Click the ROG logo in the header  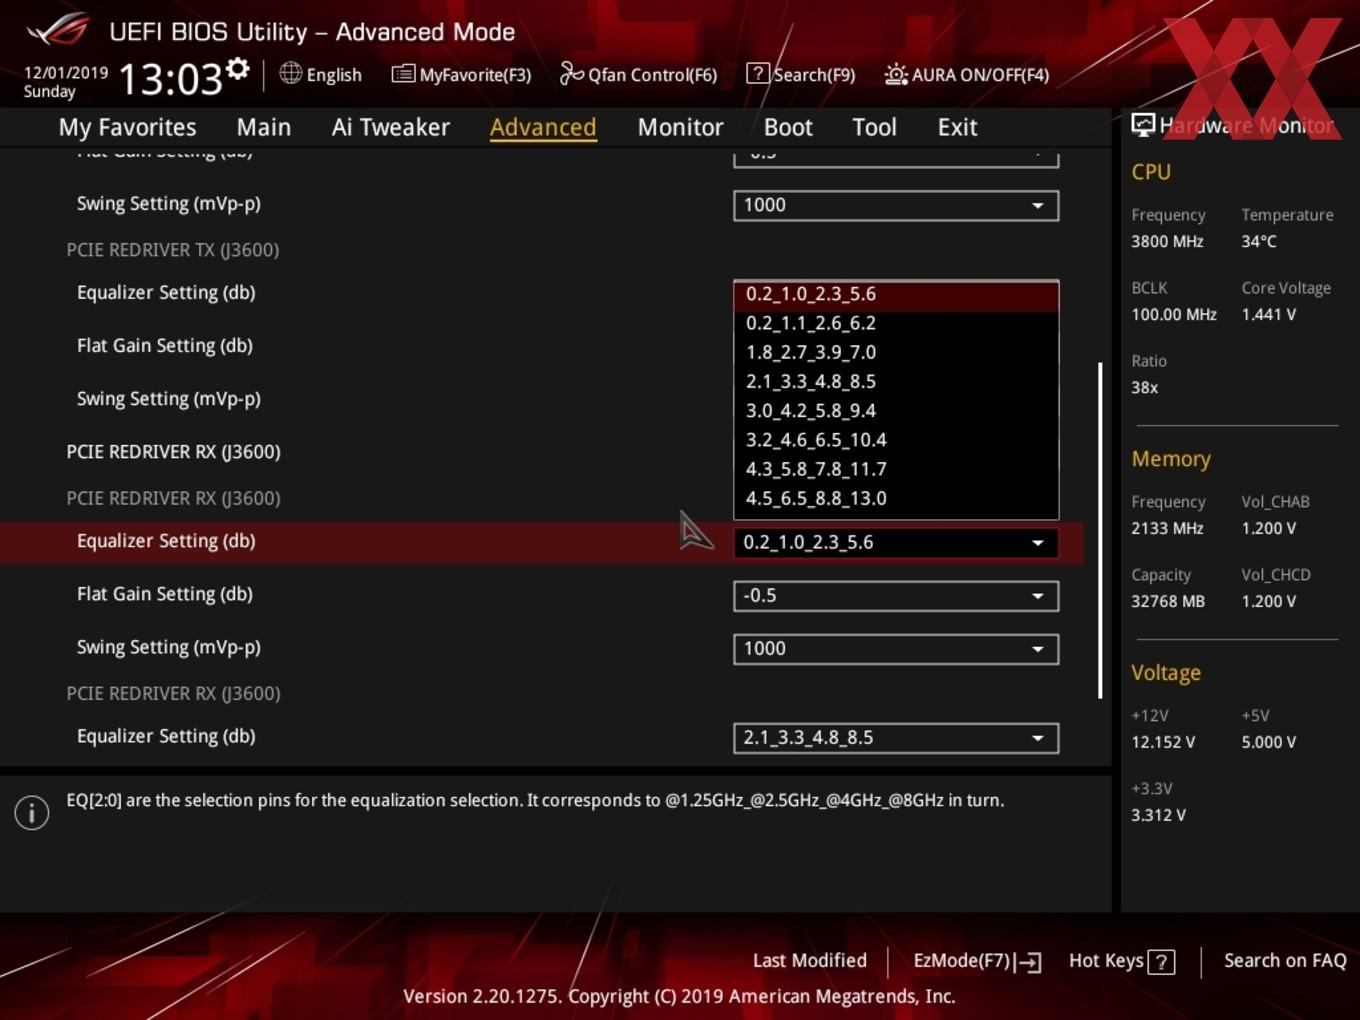click(x=58, y=29)
